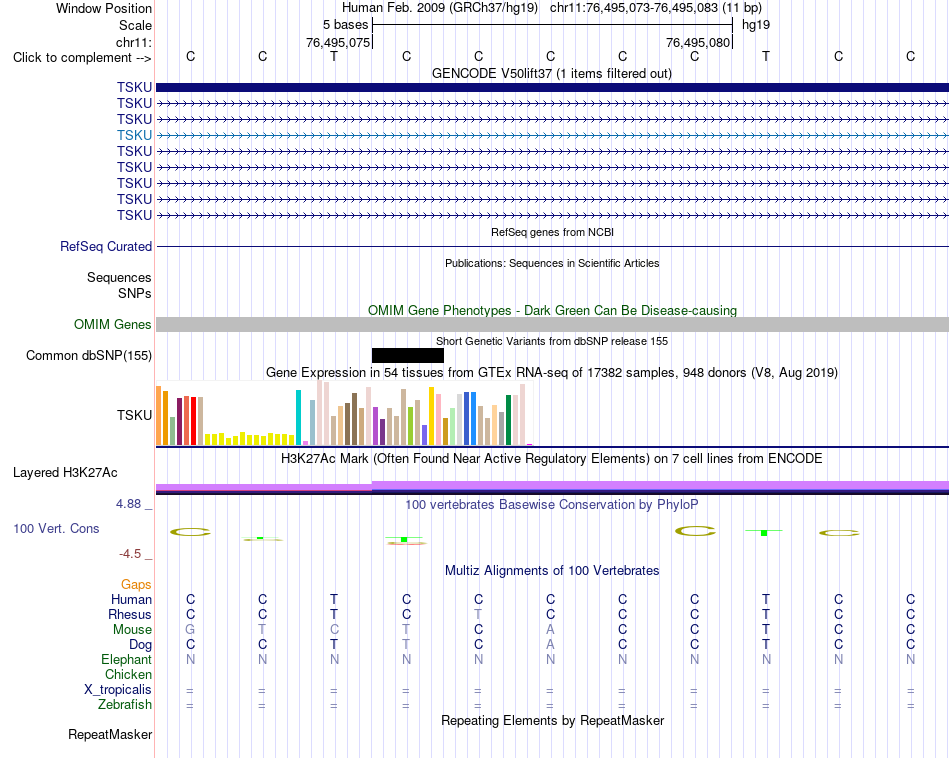Select the "Rhesus" species label
The width and height of the screenshot is (950, 758).
click(130, 615)
